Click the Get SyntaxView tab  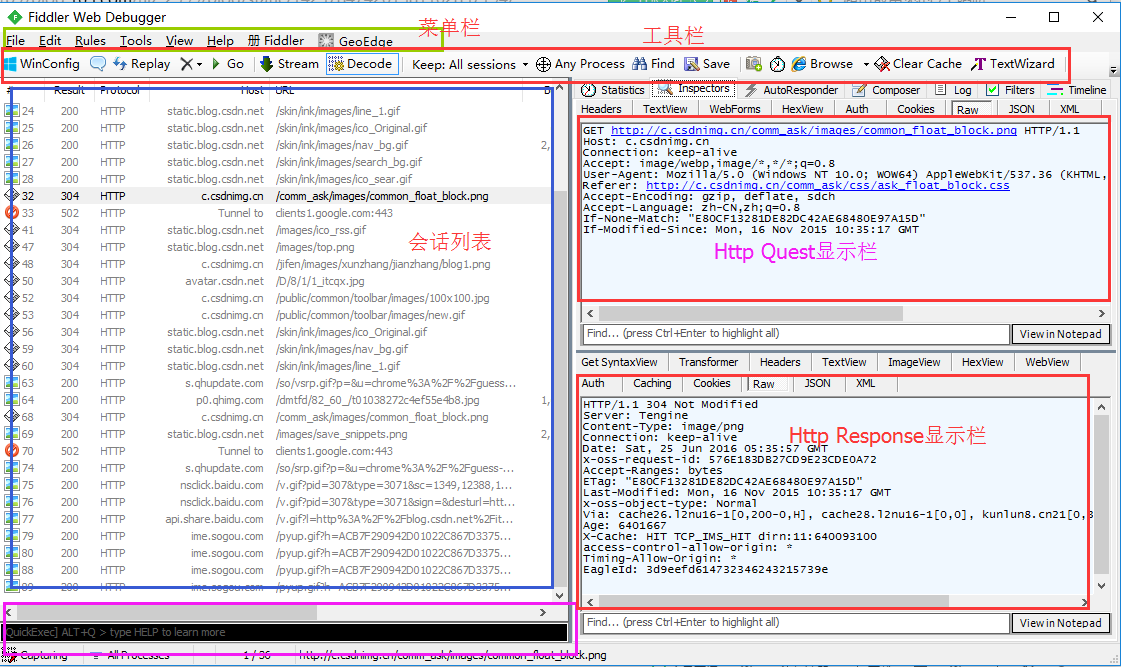click(619, 362)
